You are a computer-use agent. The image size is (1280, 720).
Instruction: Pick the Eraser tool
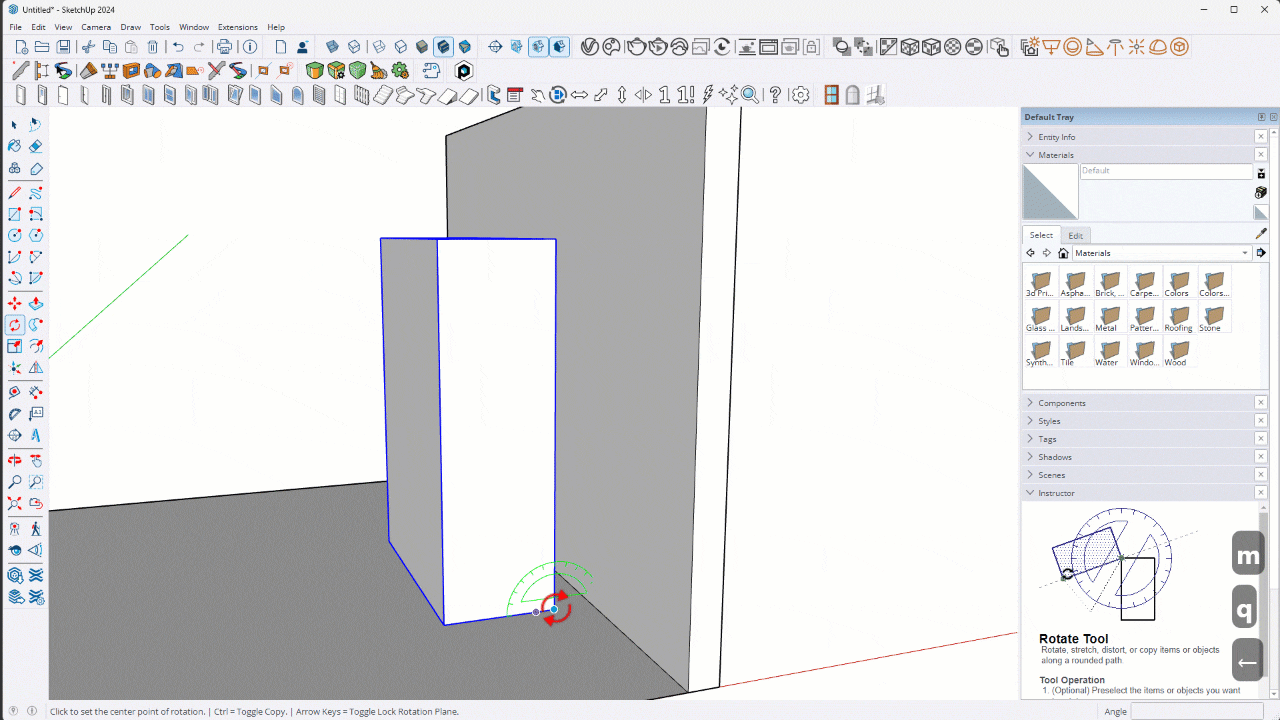coord(36,146)
